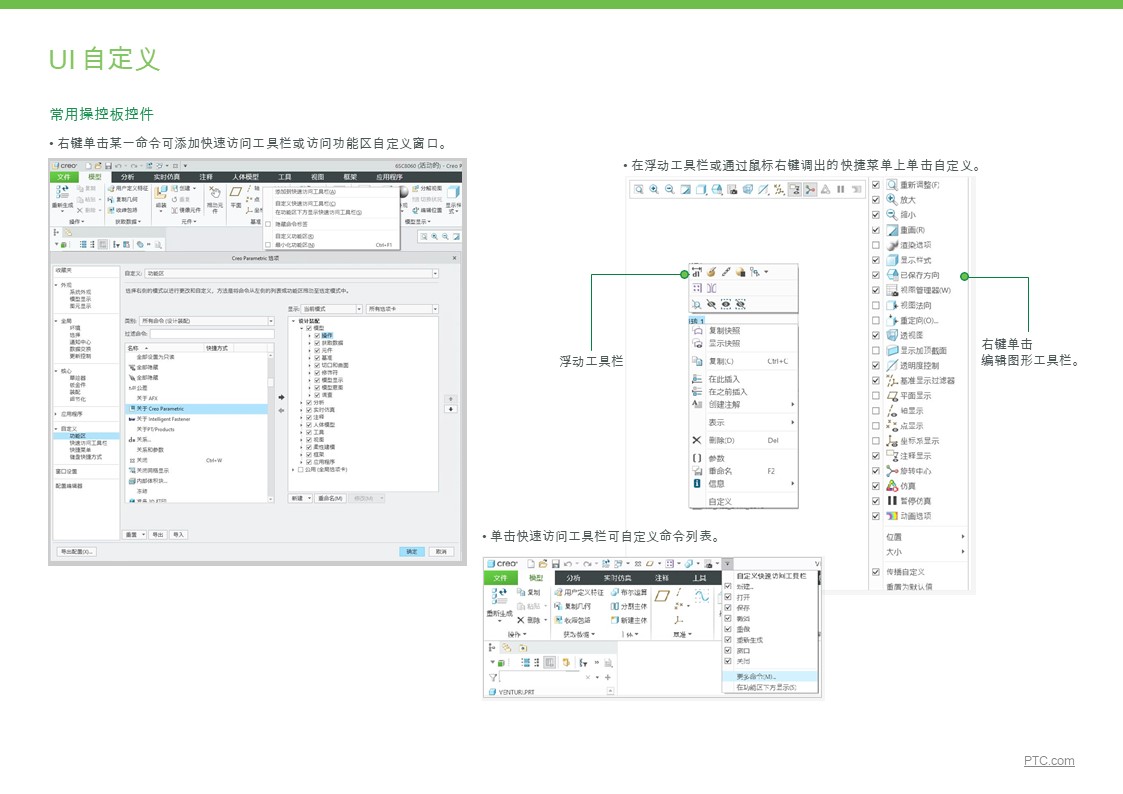The image size is (1123, 794).
Task: Click 导出配置 button in options dialog
Action: click(x=77, y=552)
